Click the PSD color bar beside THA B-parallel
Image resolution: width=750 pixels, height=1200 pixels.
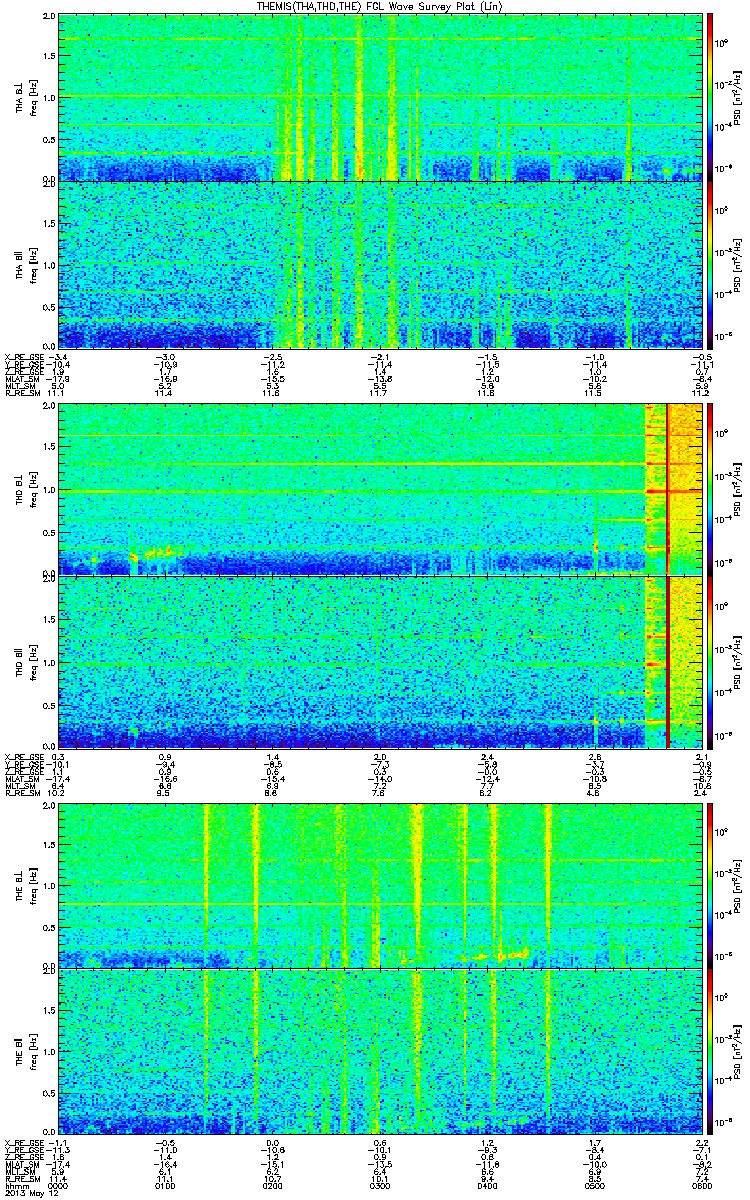click(709, 264)
